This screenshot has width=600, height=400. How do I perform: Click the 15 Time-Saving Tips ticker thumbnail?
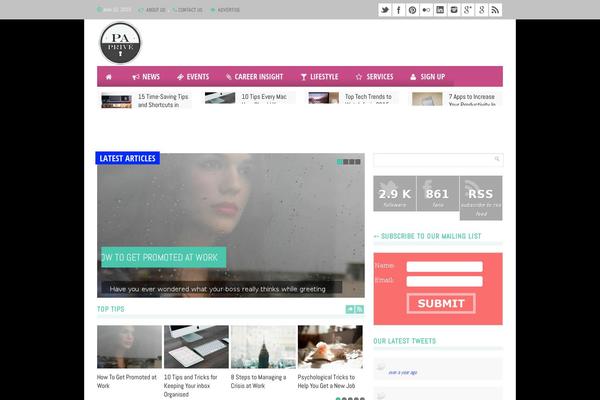pyautogui.click(x=116, y=100)
